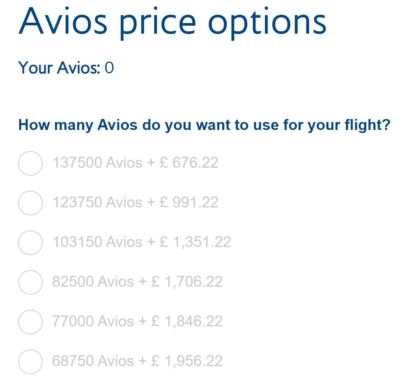
Task: Click the 'Your Avios: 0' balance text
Action: pos(66,68)
